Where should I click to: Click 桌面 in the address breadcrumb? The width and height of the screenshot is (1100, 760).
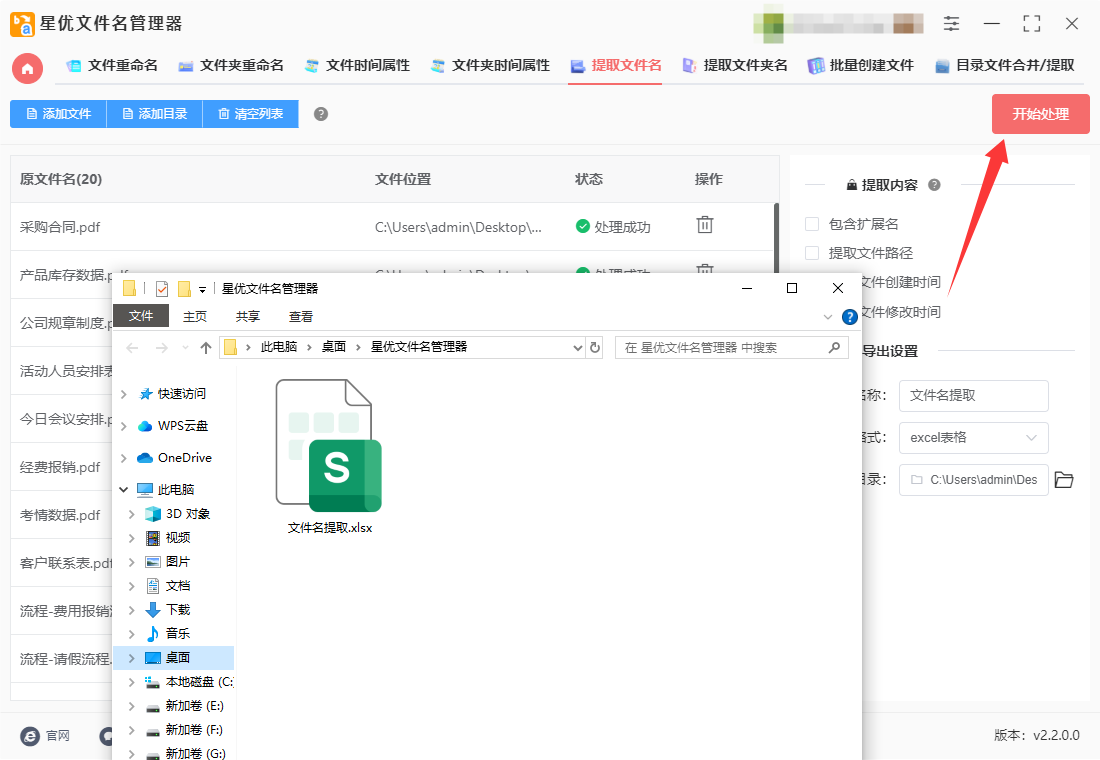tap(333, 347)
